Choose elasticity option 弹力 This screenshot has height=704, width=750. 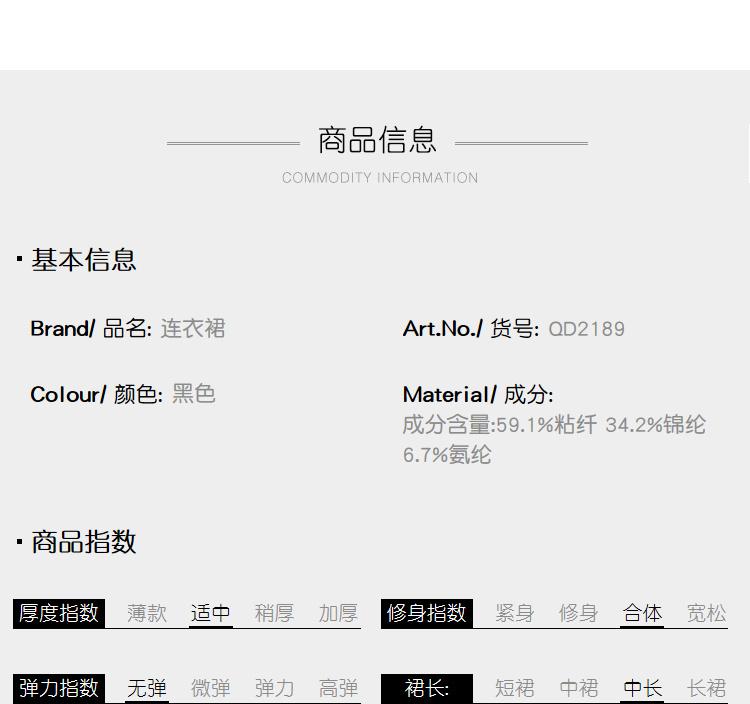tap(275, 689)
